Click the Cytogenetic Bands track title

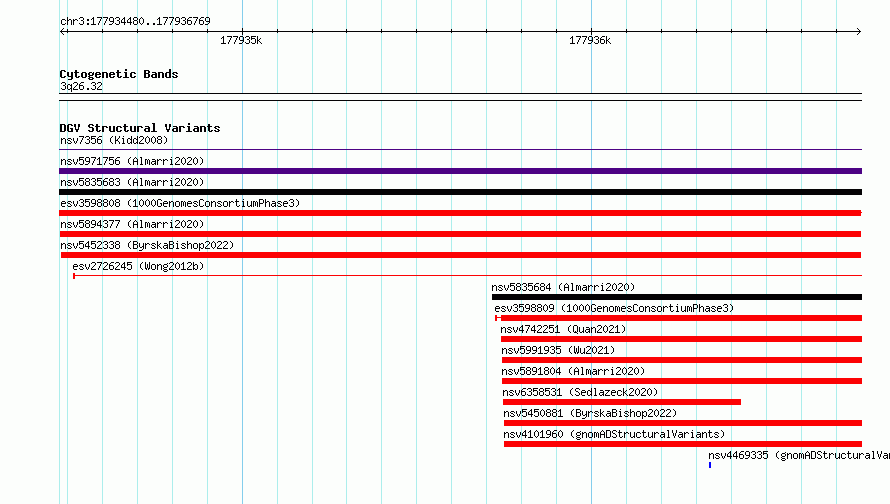(x=119, y=74)
